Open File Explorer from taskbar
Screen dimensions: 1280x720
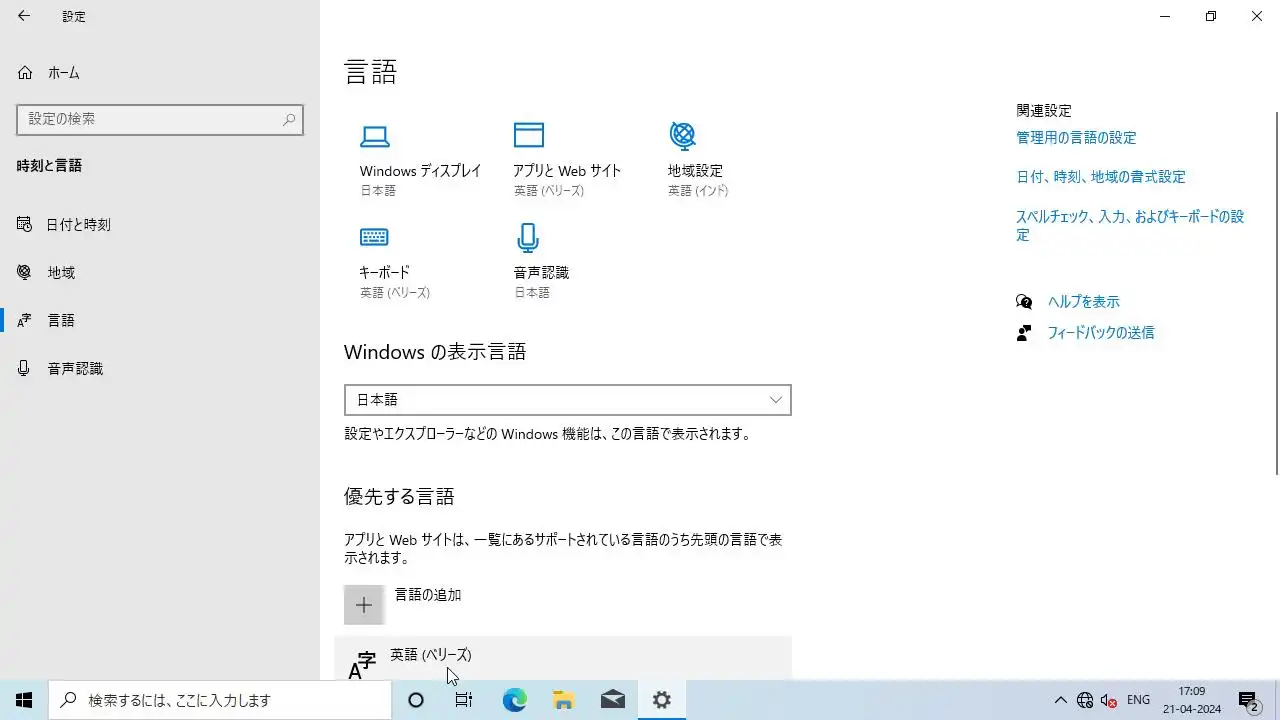point(563,700)
